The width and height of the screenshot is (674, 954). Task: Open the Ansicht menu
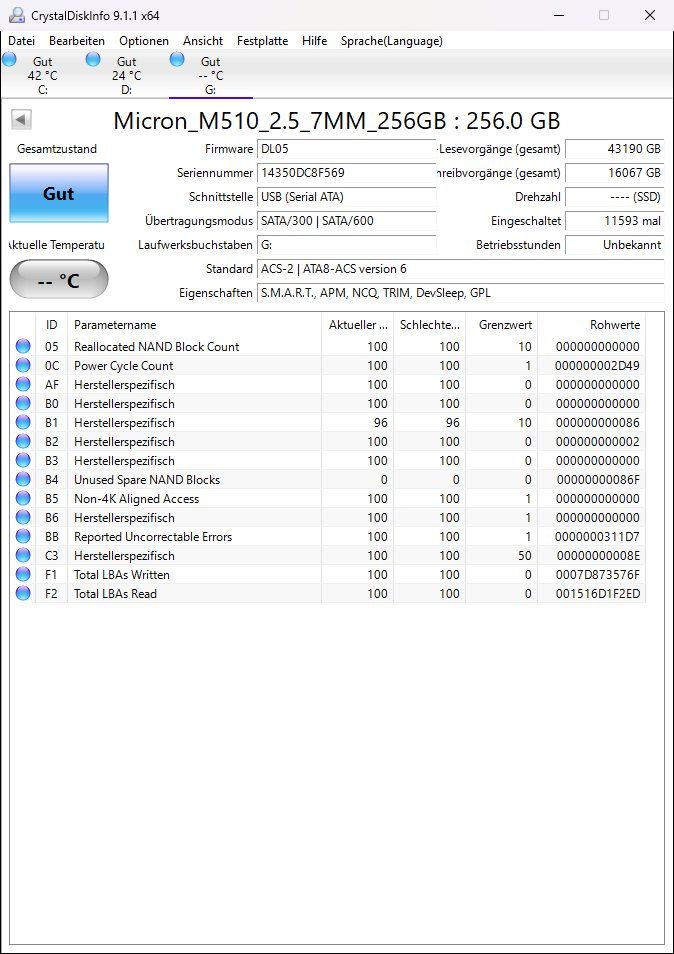coord(203,41)
